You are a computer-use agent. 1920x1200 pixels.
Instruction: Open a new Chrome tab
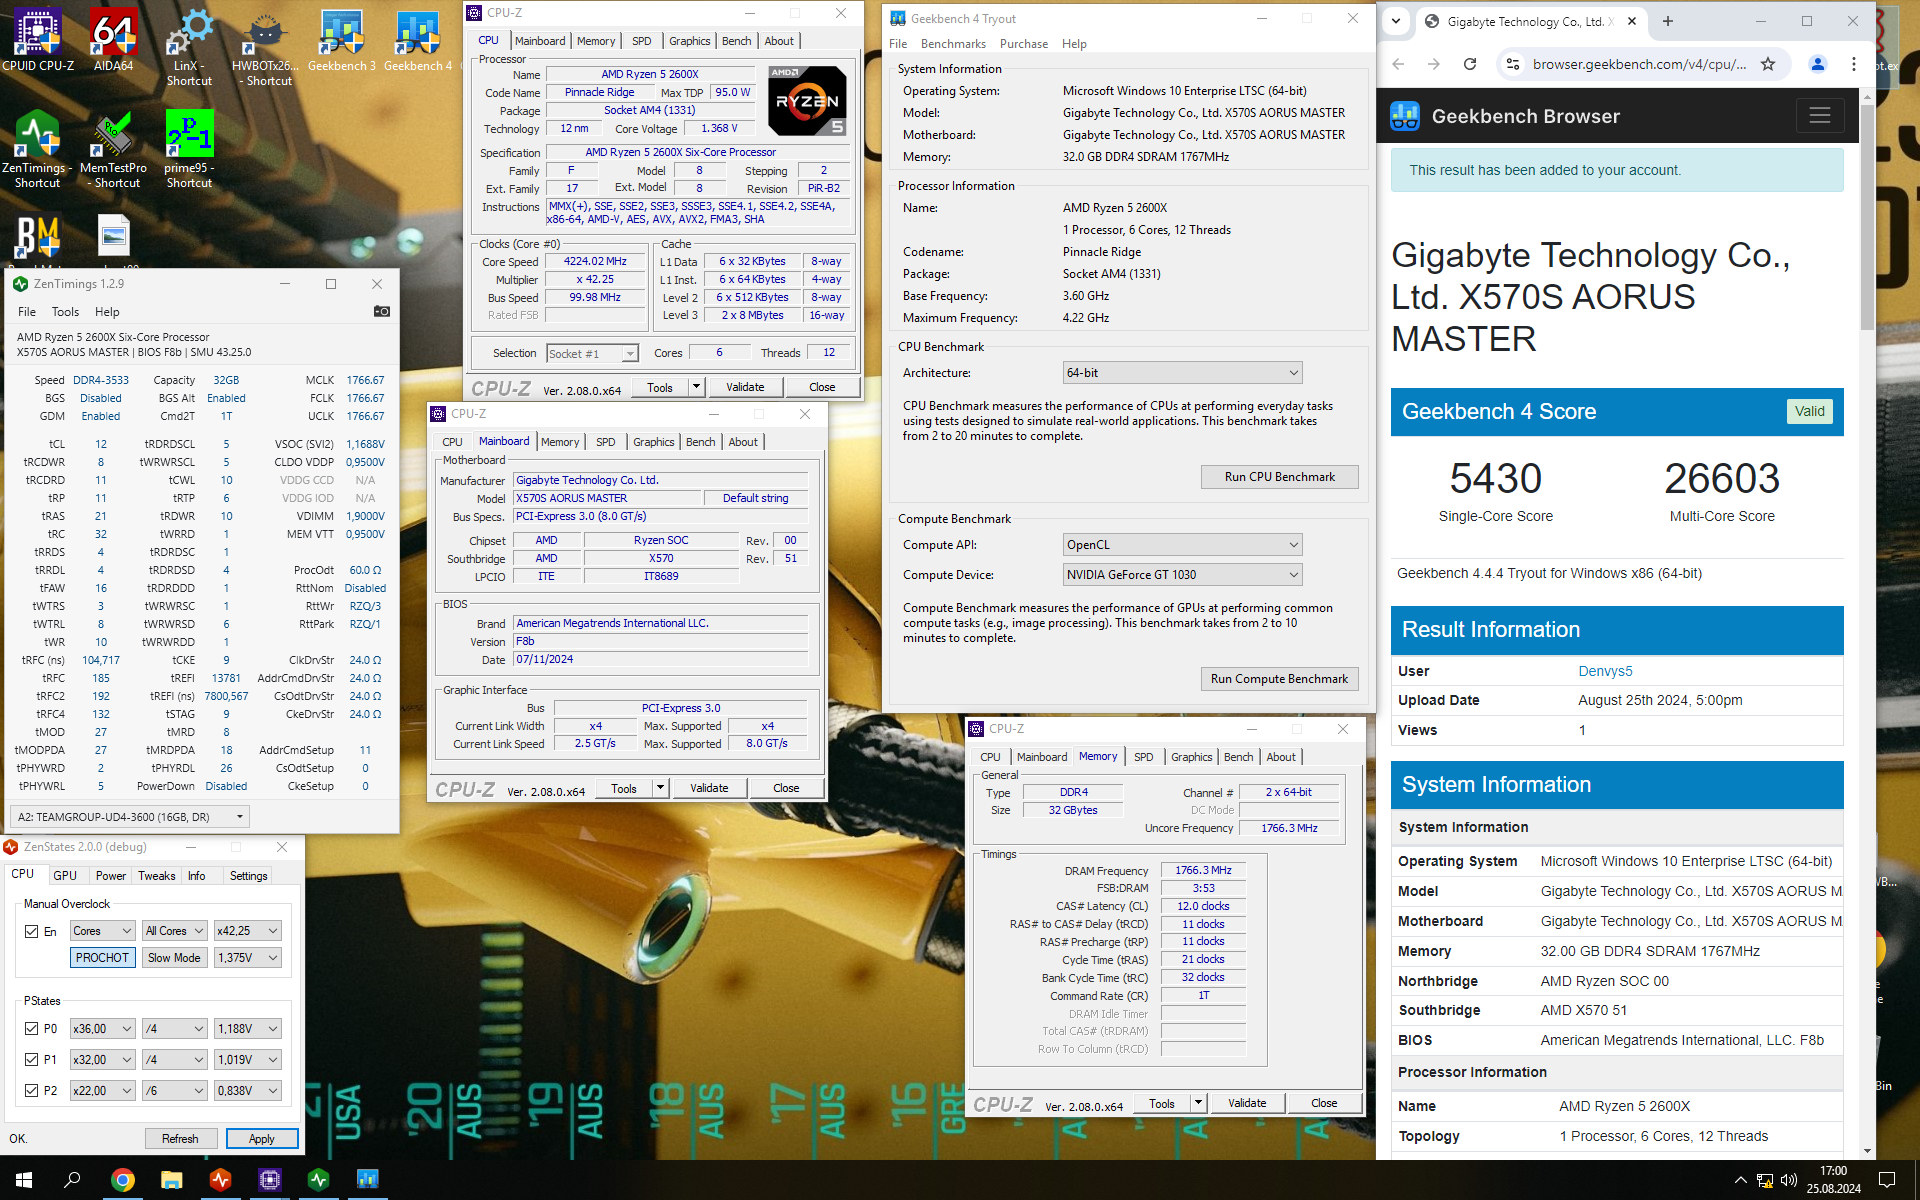tap(1667, 21)
